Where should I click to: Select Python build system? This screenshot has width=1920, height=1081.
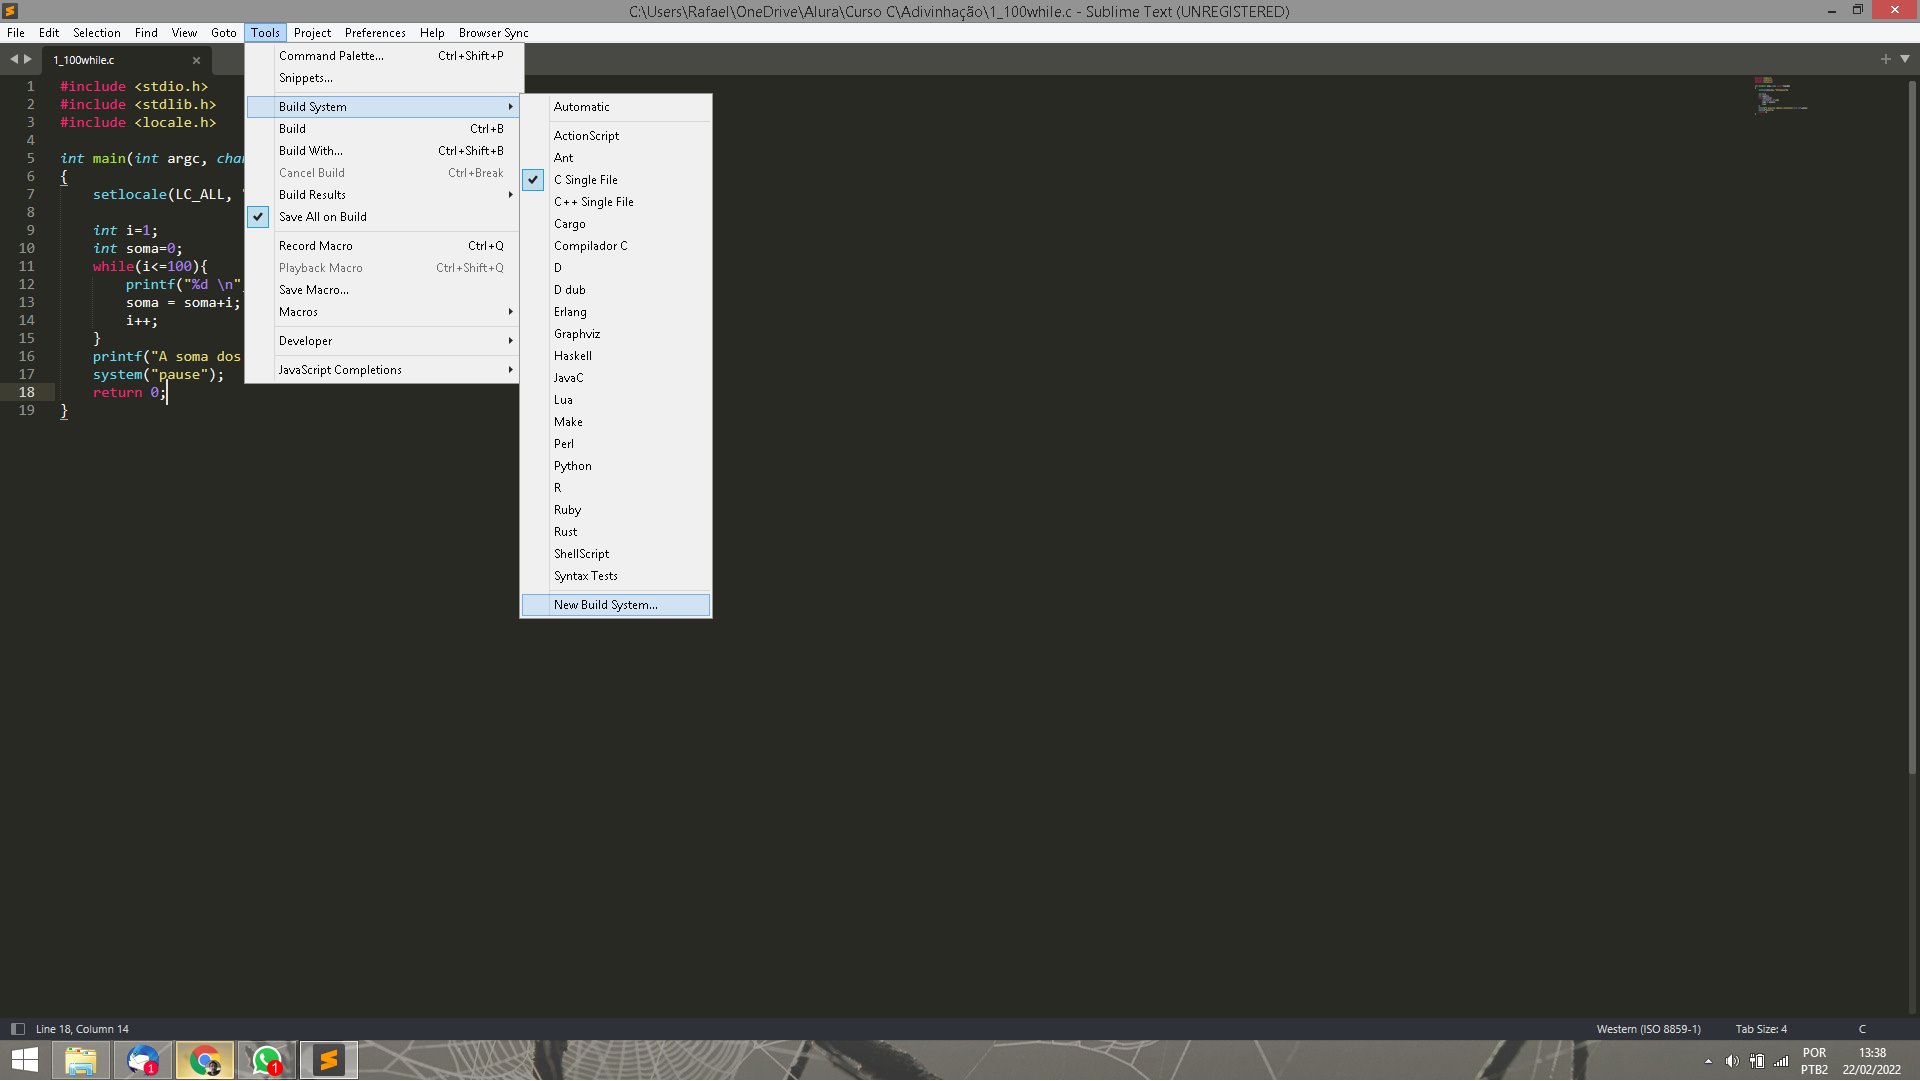(616, 466)
